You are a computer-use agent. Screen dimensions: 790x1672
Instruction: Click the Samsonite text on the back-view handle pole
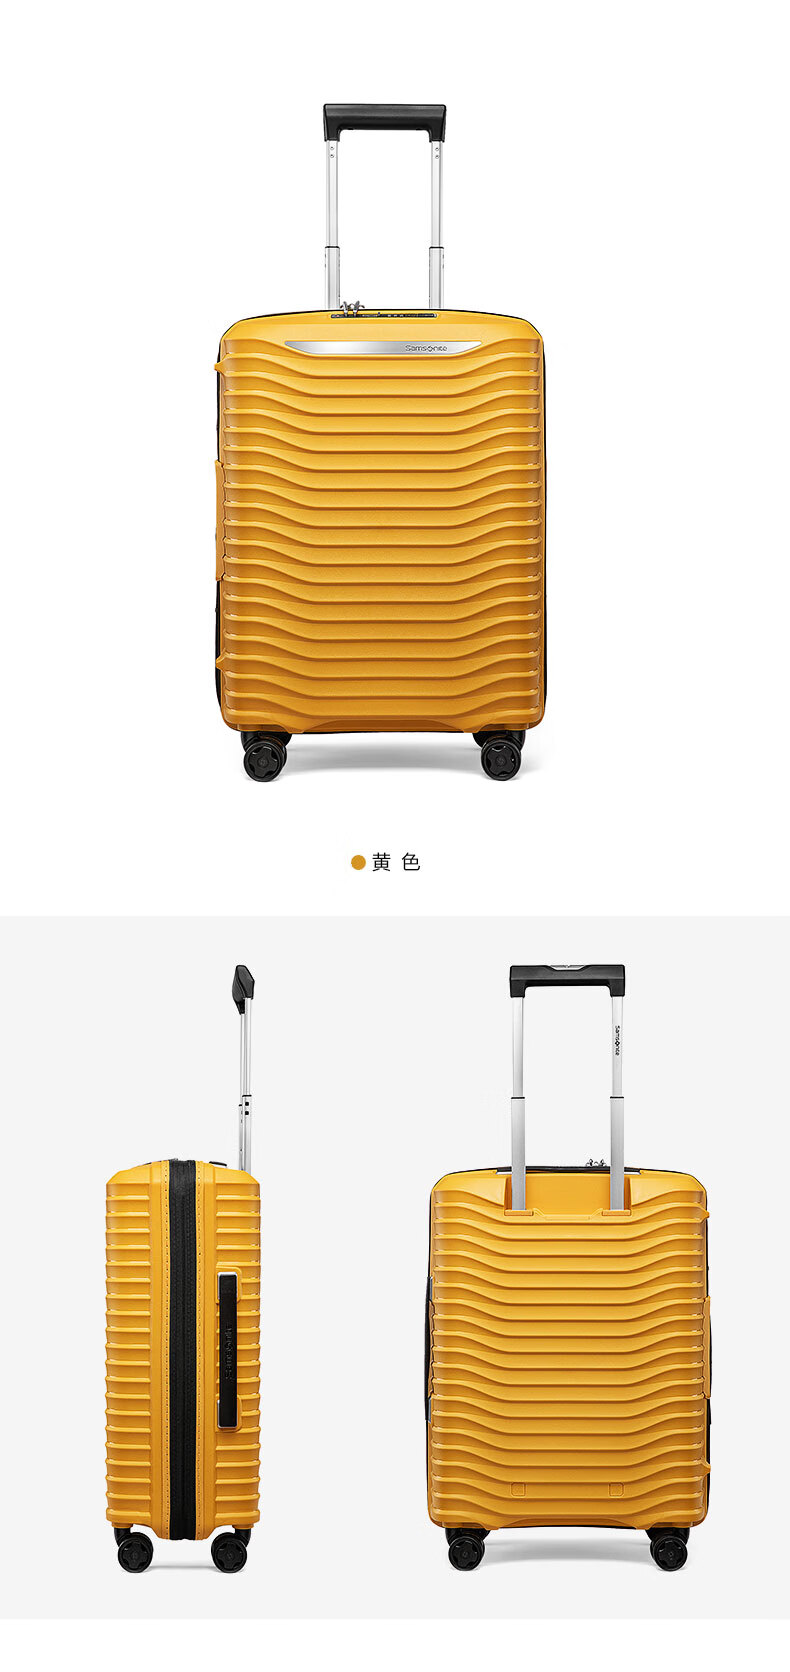pyautogui.click(x=617, y=1040)
